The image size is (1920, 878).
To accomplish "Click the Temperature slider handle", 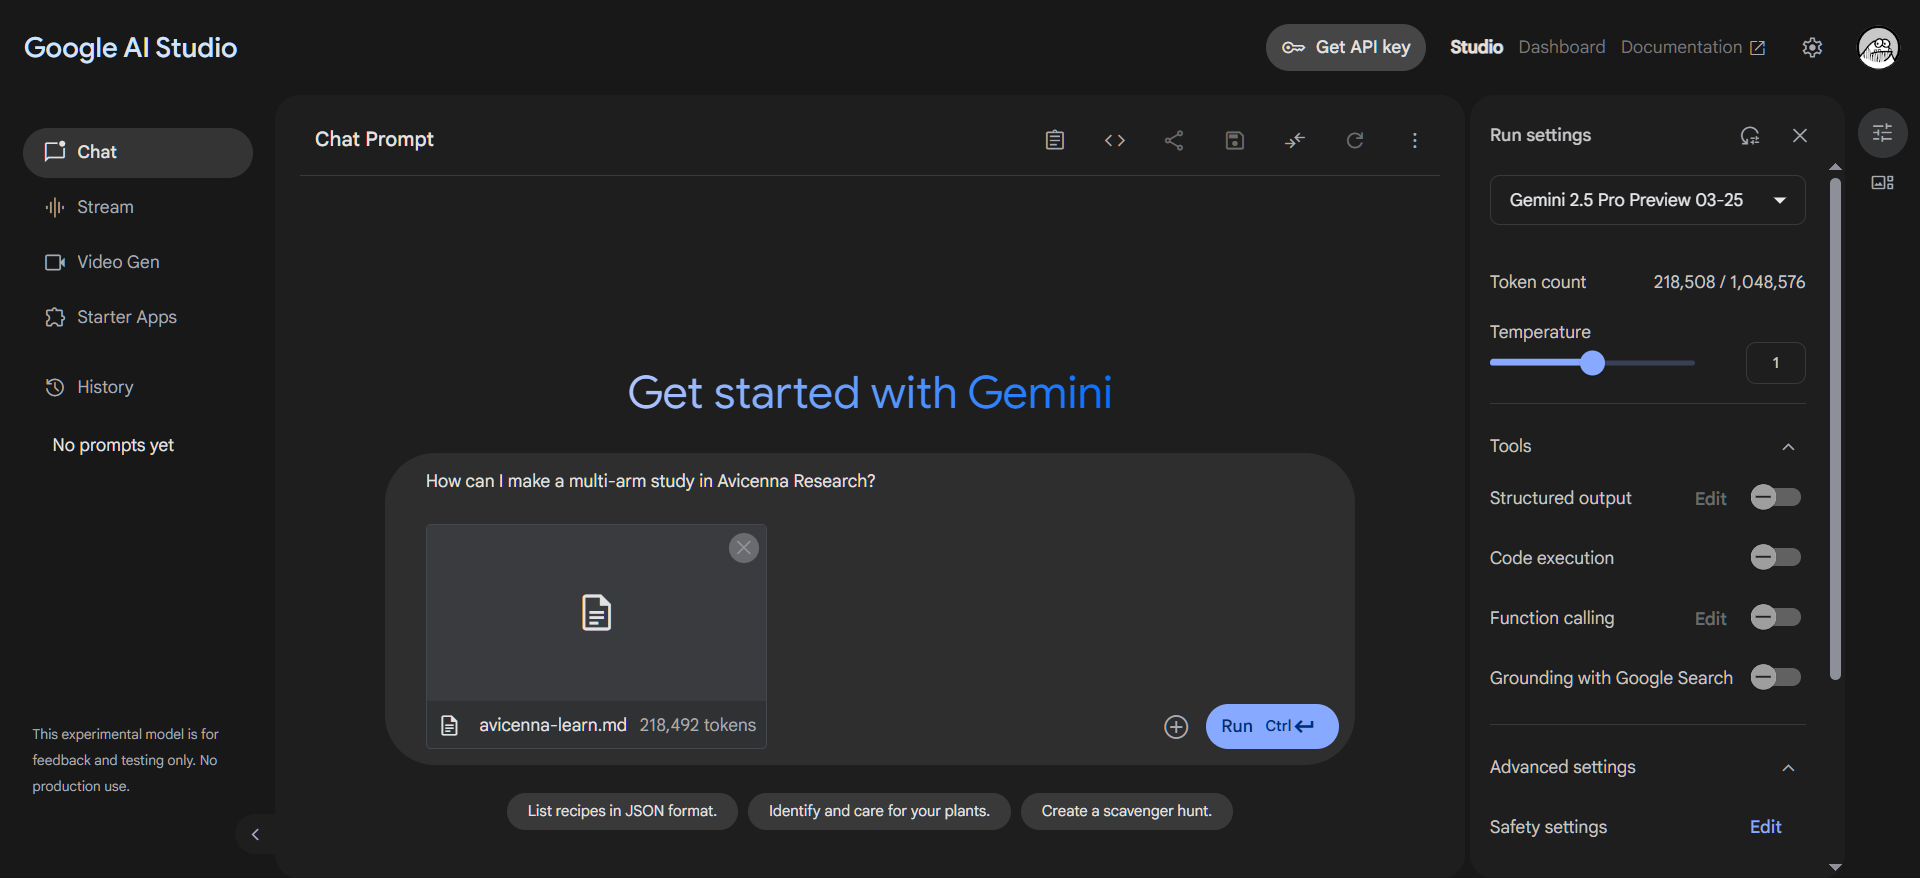I will pyautogui.click(x=1592, y=363).
